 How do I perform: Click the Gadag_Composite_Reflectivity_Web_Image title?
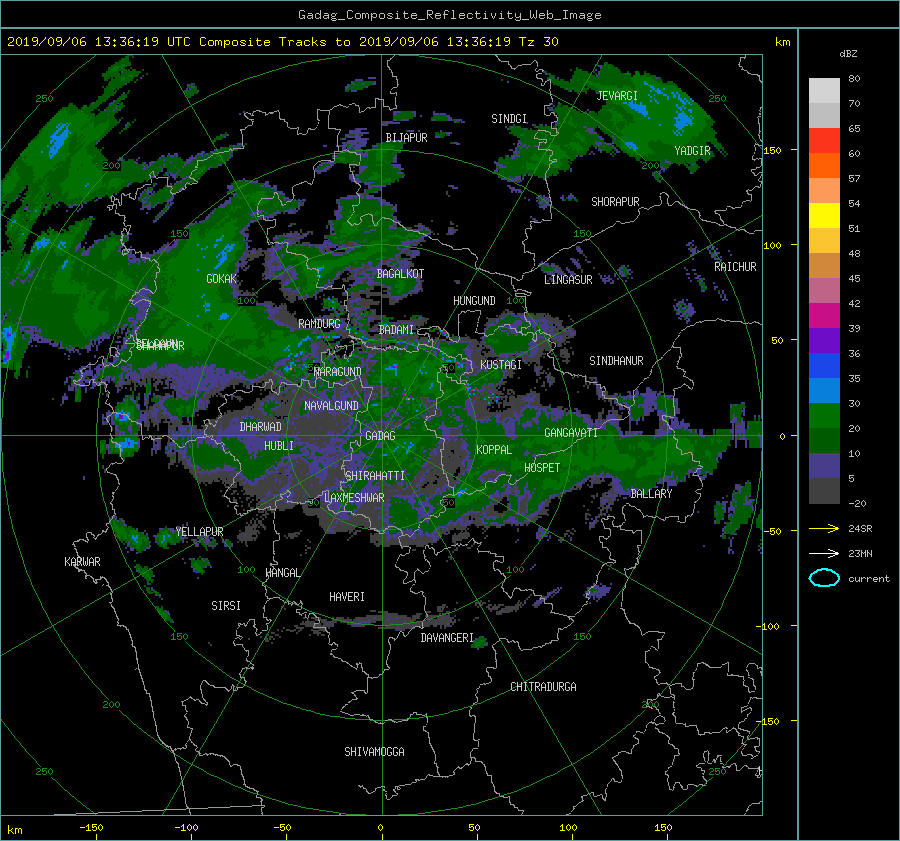[x=449, y=15]
